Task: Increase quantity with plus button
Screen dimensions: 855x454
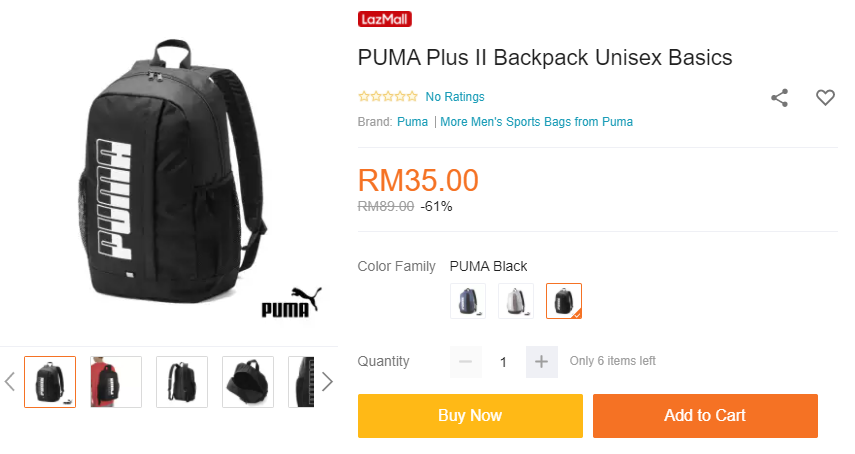Action: (x=541, y=361)
